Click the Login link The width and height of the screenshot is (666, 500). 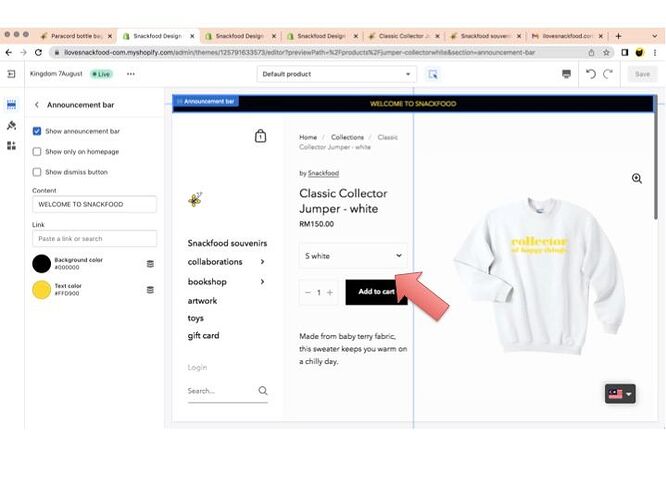pyautogui.click(x=197, y=367)
